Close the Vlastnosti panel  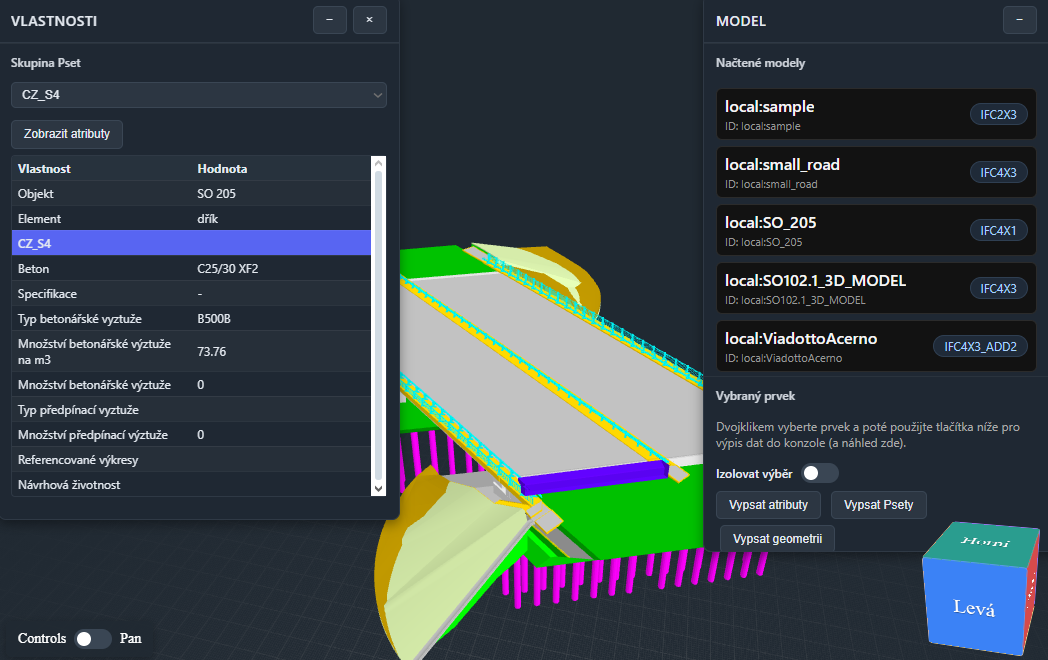click(x=369, y=20)
